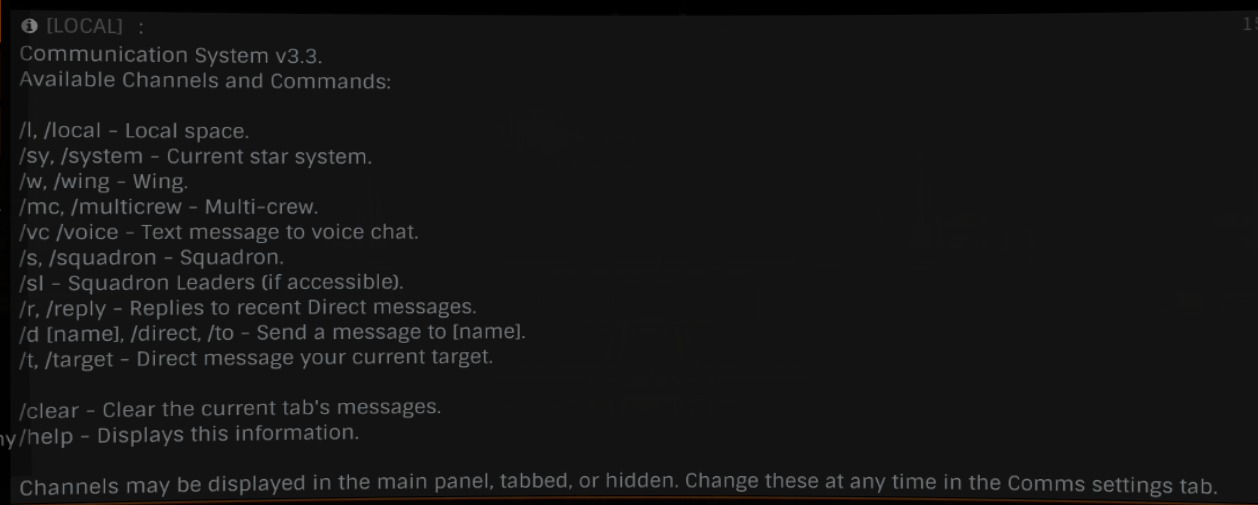1258x505 pixels.
Task: Click the /w, /wing Wing entry
Action: (103, 182)
